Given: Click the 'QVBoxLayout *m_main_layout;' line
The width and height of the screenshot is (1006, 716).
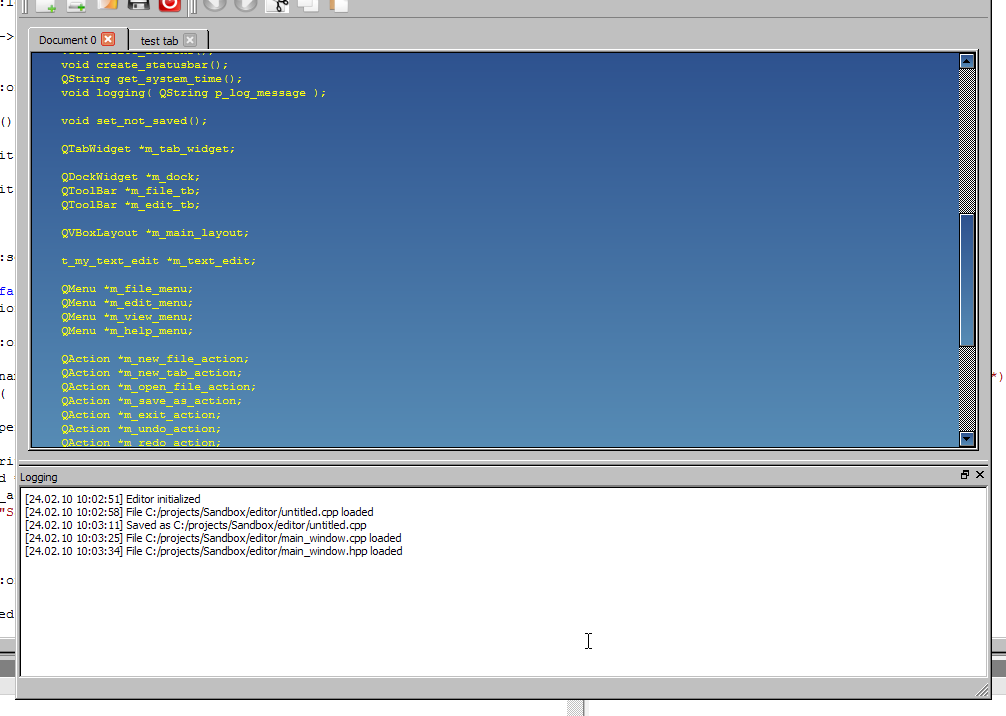Looking at the screenshot, I should point(155,233).
